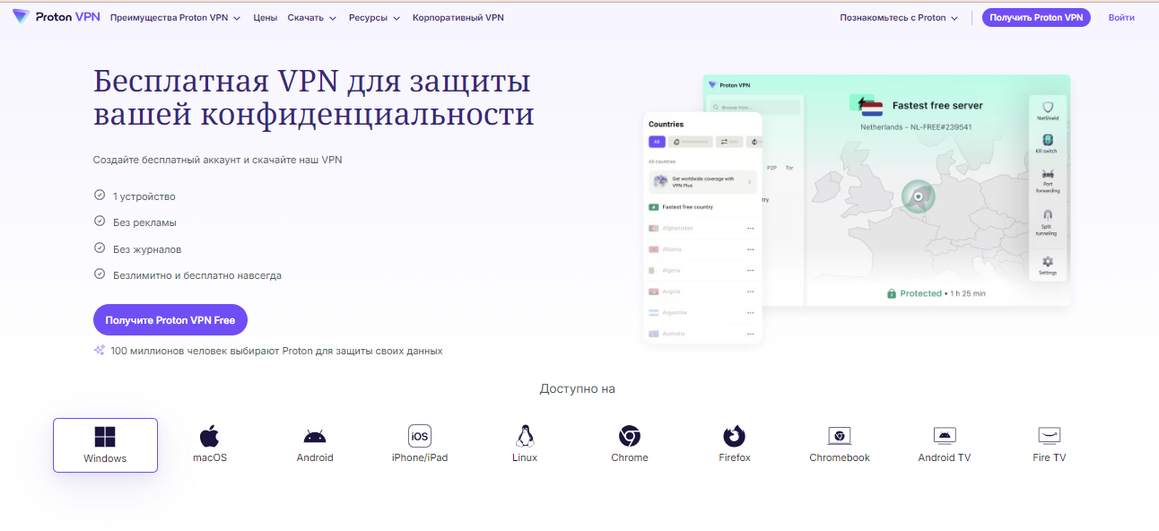Click the Доступно на heading
Image resolution: width=1159 pixels, height=531 pixels.
(577, 389)
